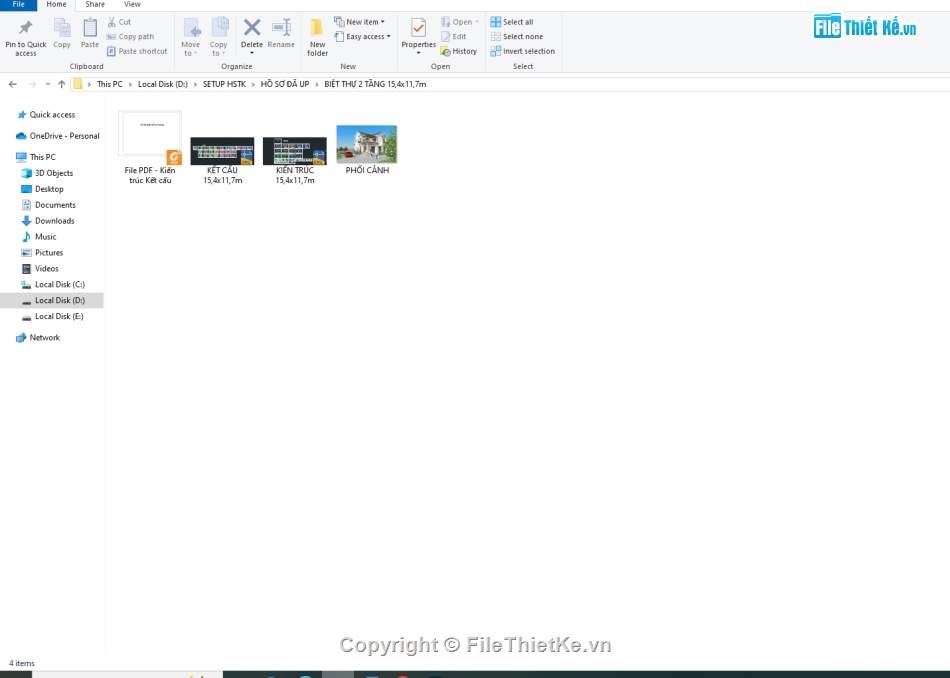Create a New folder from ribbon

tap(317, 35)
